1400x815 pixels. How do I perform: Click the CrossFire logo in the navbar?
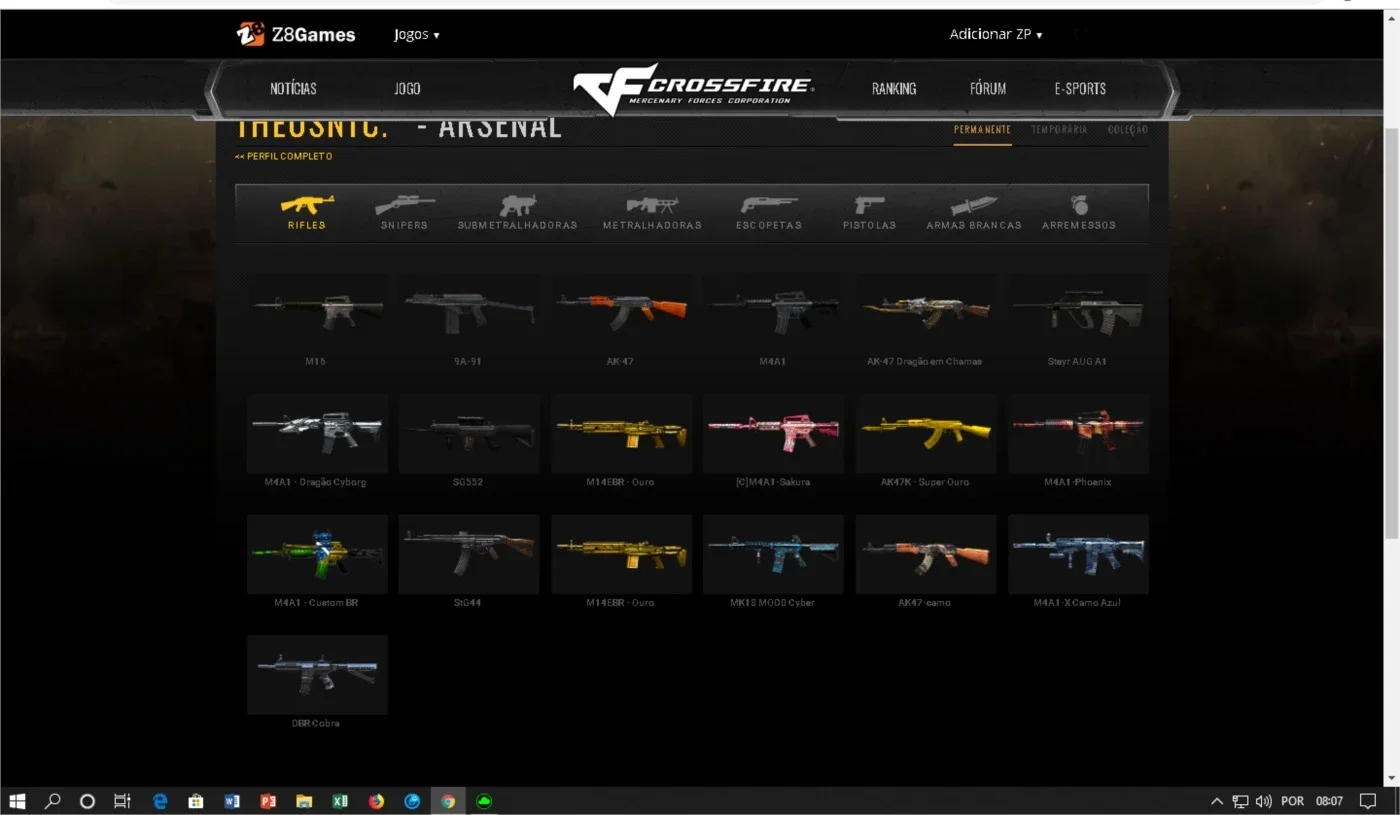(x=693, y=88)
